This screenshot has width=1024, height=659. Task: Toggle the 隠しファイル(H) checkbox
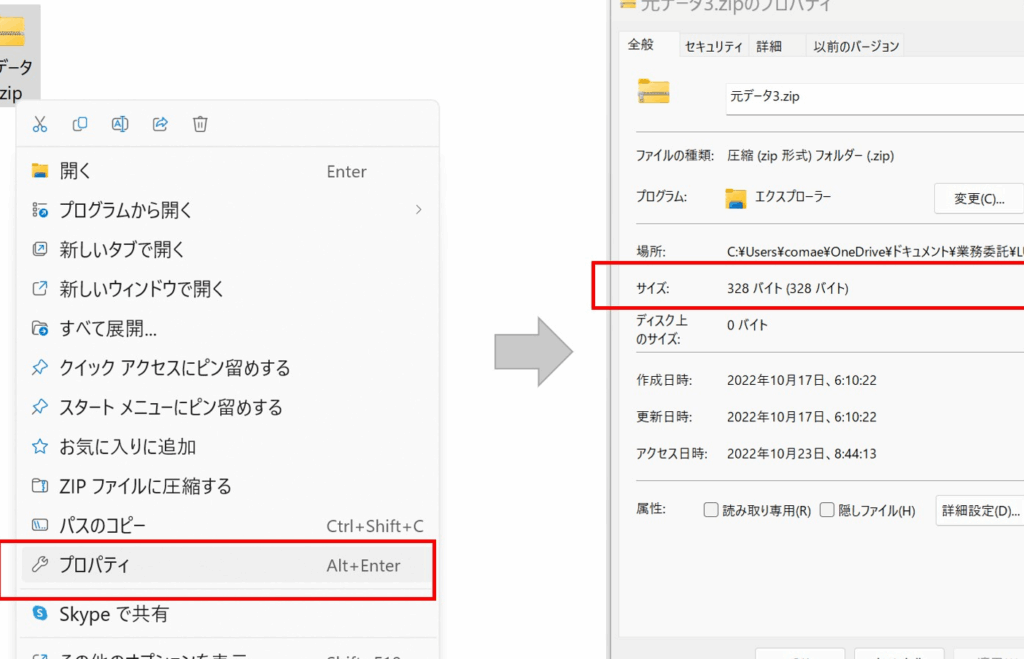pyautogui.click(x=827, y=510)
